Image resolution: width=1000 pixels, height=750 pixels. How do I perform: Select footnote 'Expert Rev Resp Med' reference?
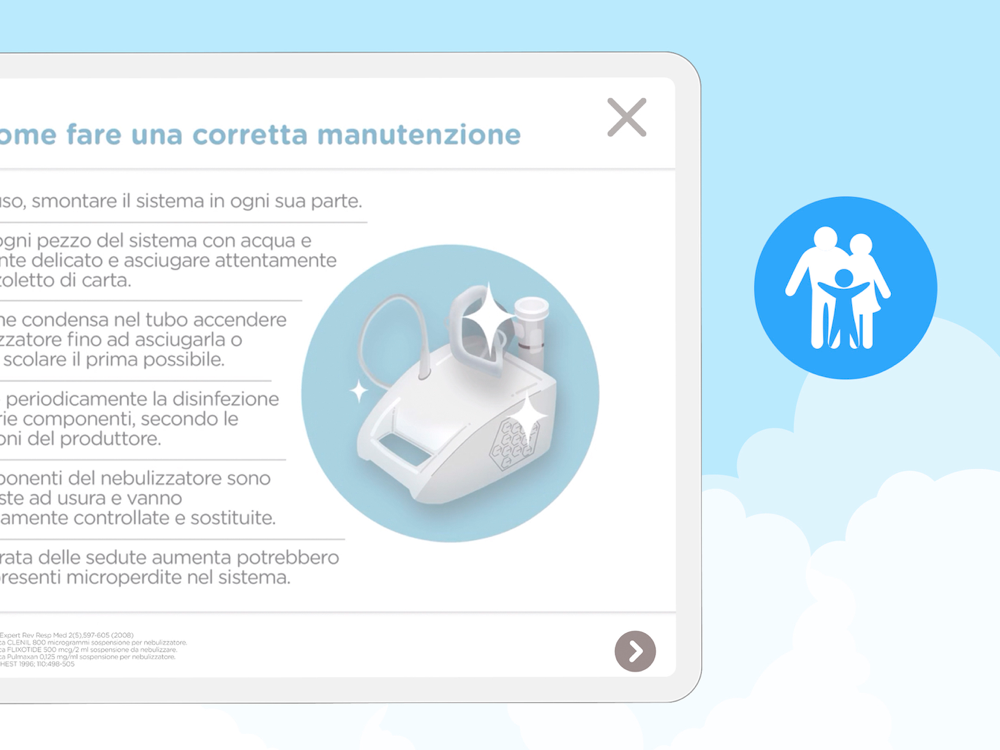coord(66,635)
